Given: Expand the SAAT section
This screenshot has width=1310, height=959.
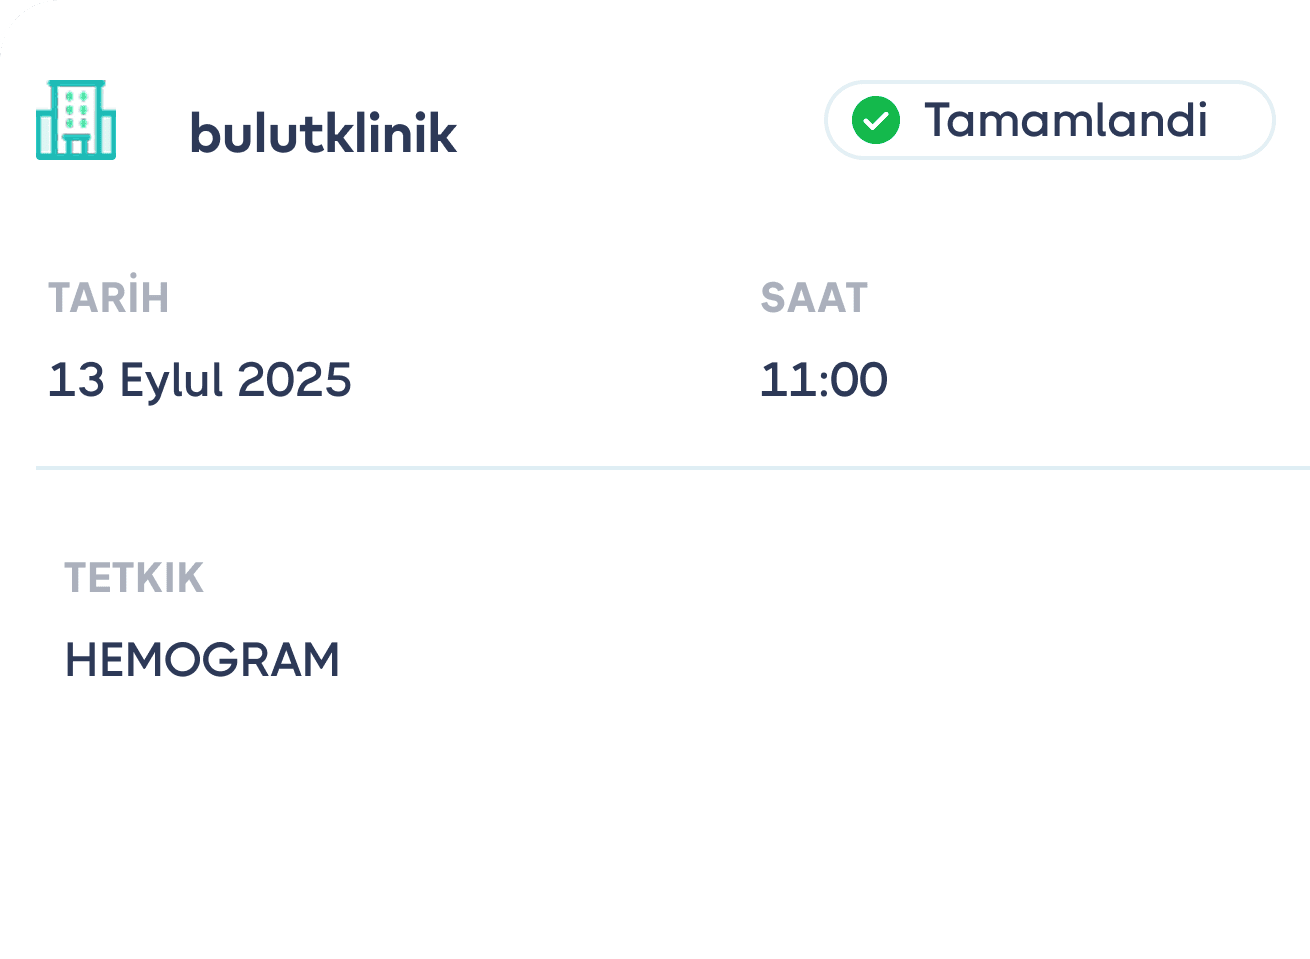Looking at the screenshot, I should [x=813, y=297].
